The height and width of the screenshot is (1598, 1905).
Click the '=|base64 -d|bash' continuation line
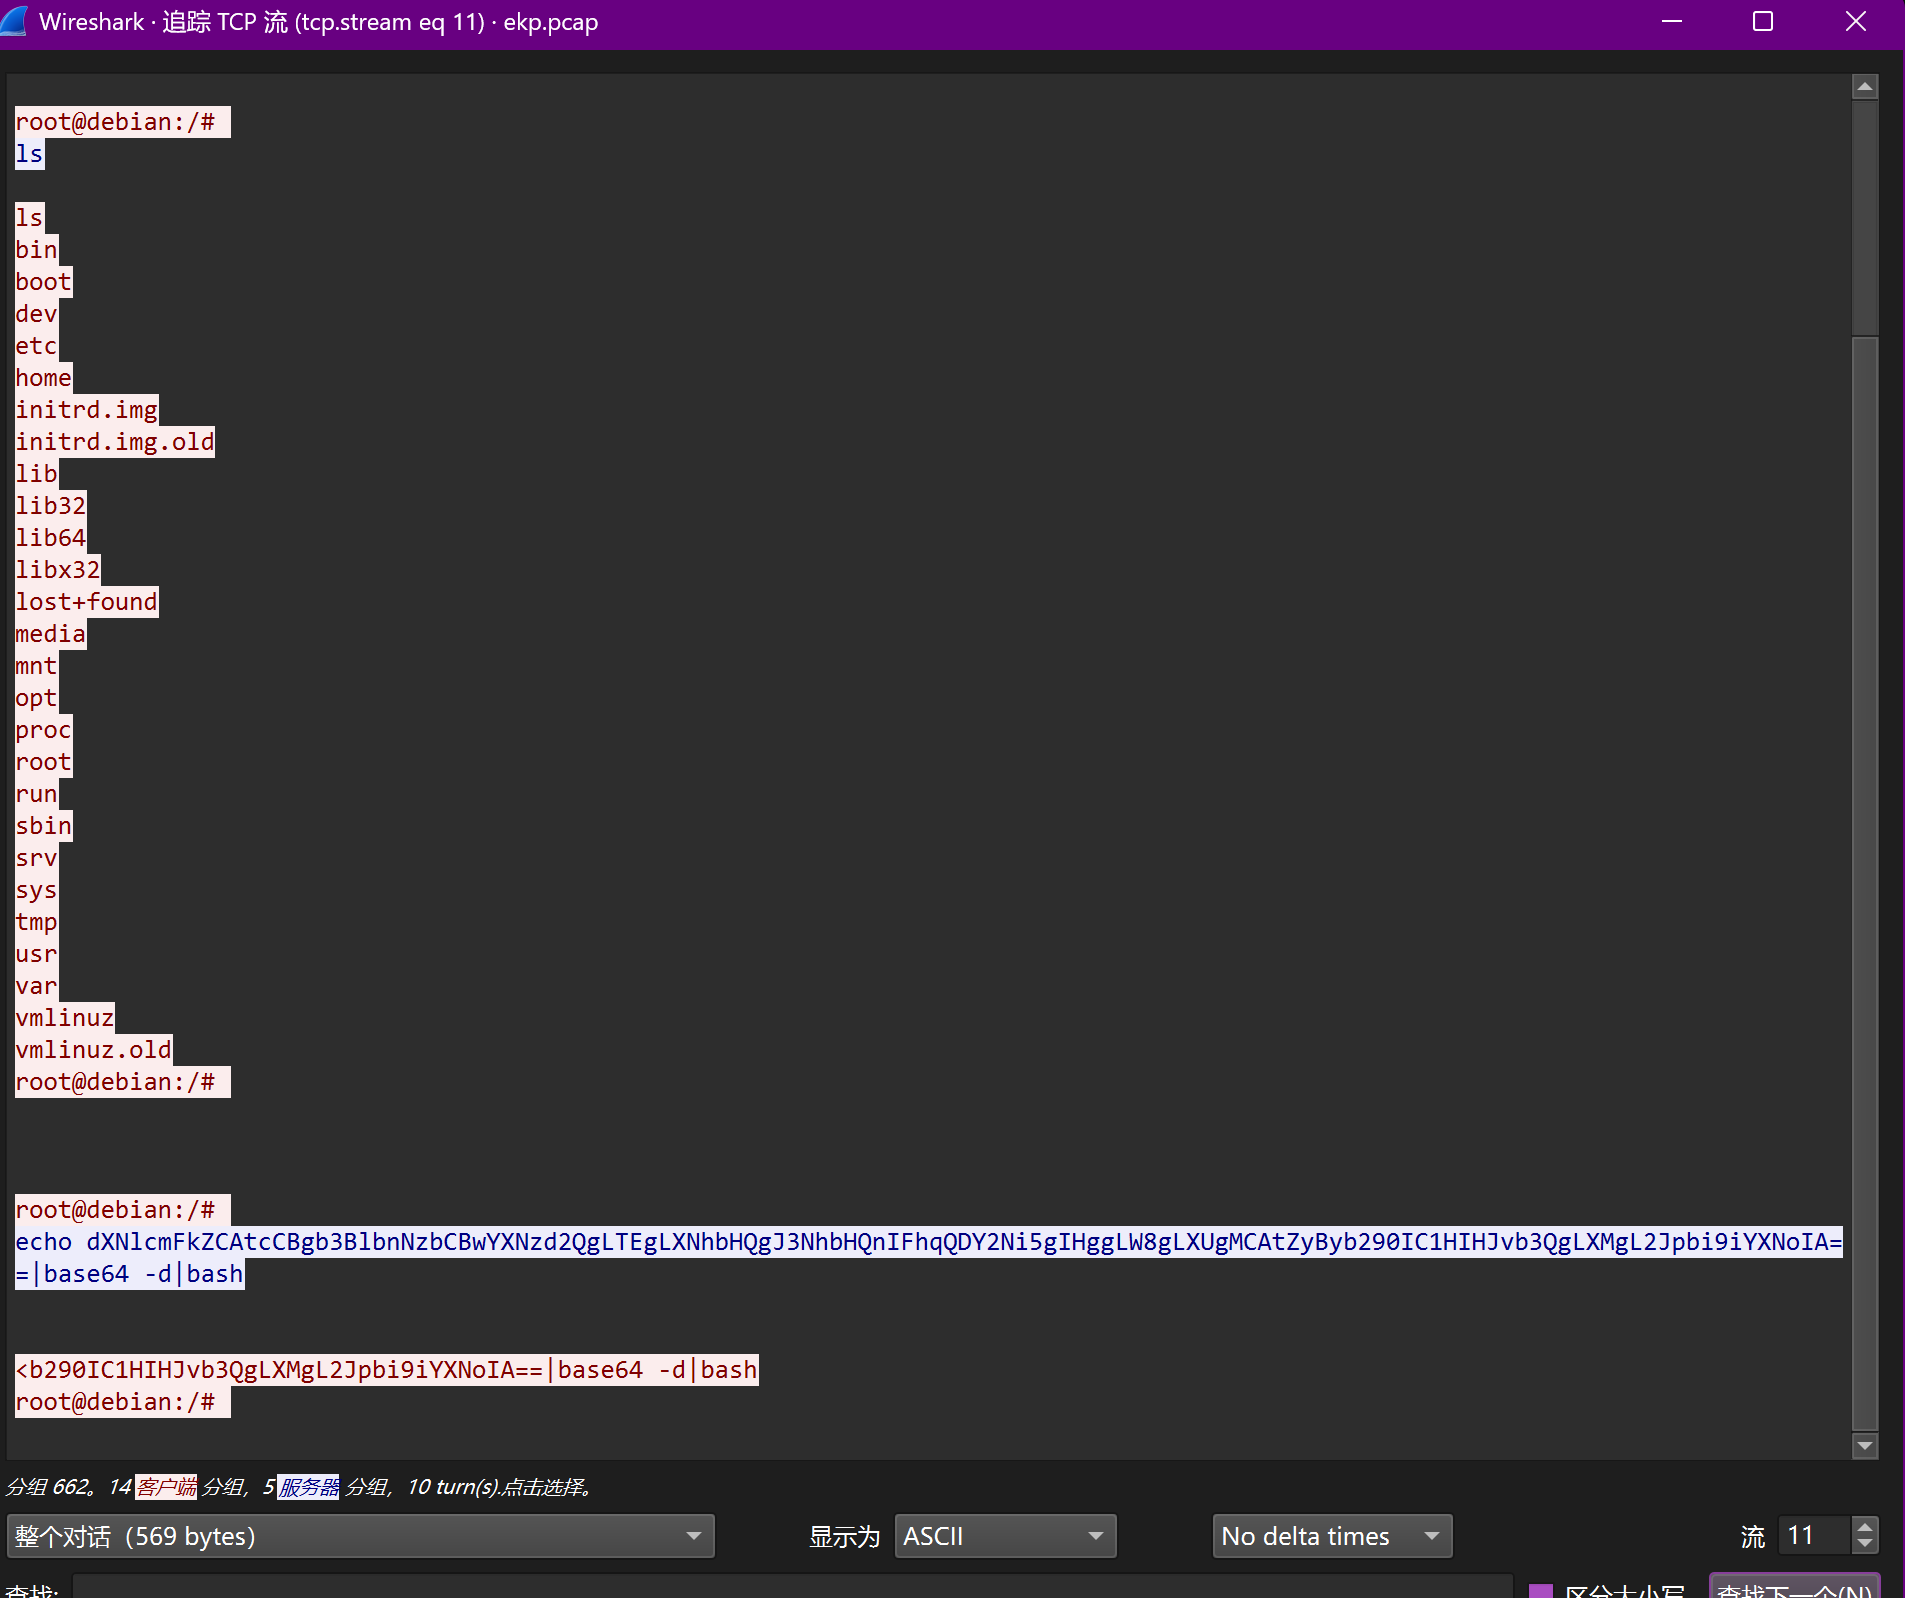pos(130,1274)
